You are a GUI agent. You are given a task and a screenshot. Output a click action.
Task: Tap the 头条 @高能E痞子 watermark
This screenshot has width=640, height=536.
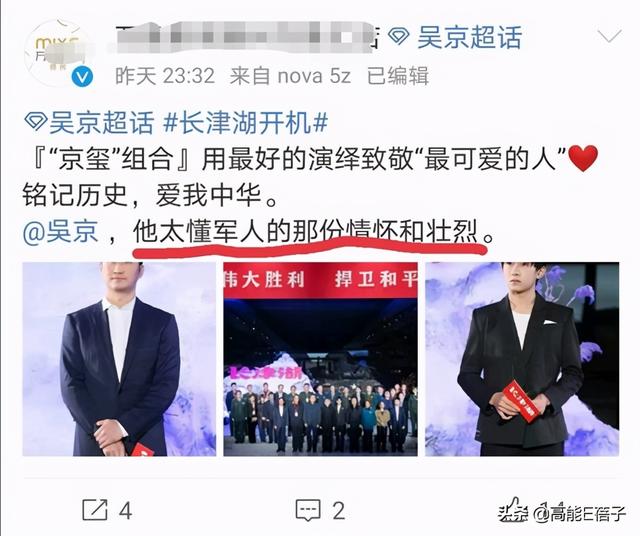(x=562, y=512)
